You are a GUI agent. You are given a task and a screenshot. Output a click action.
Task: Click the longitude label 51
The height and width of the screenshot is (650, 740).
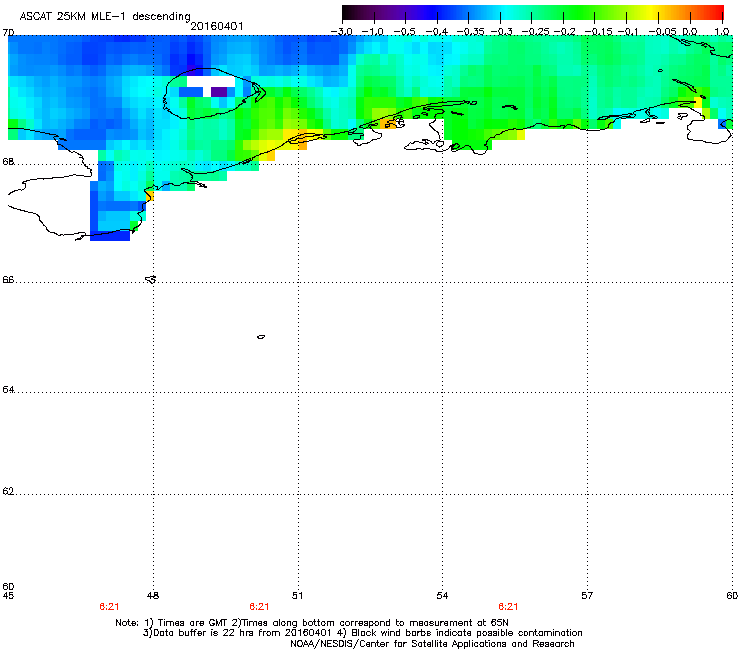pyautogui.click(x=297, y=596)
